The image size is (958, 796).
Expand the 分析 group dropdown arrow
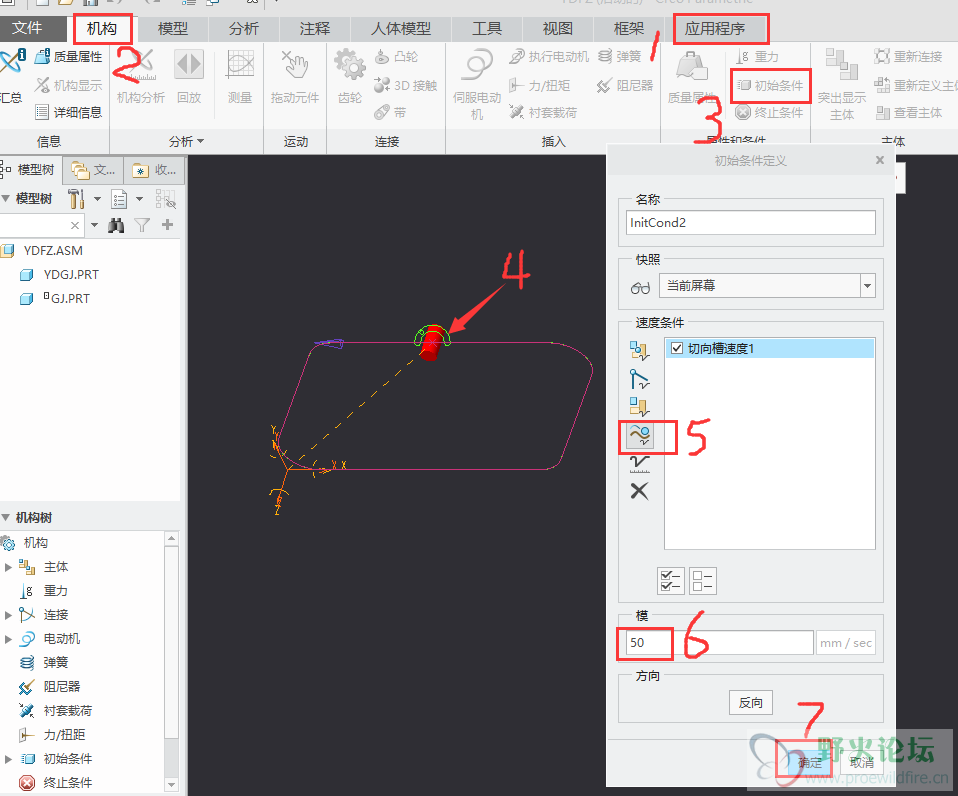(201, 142)
